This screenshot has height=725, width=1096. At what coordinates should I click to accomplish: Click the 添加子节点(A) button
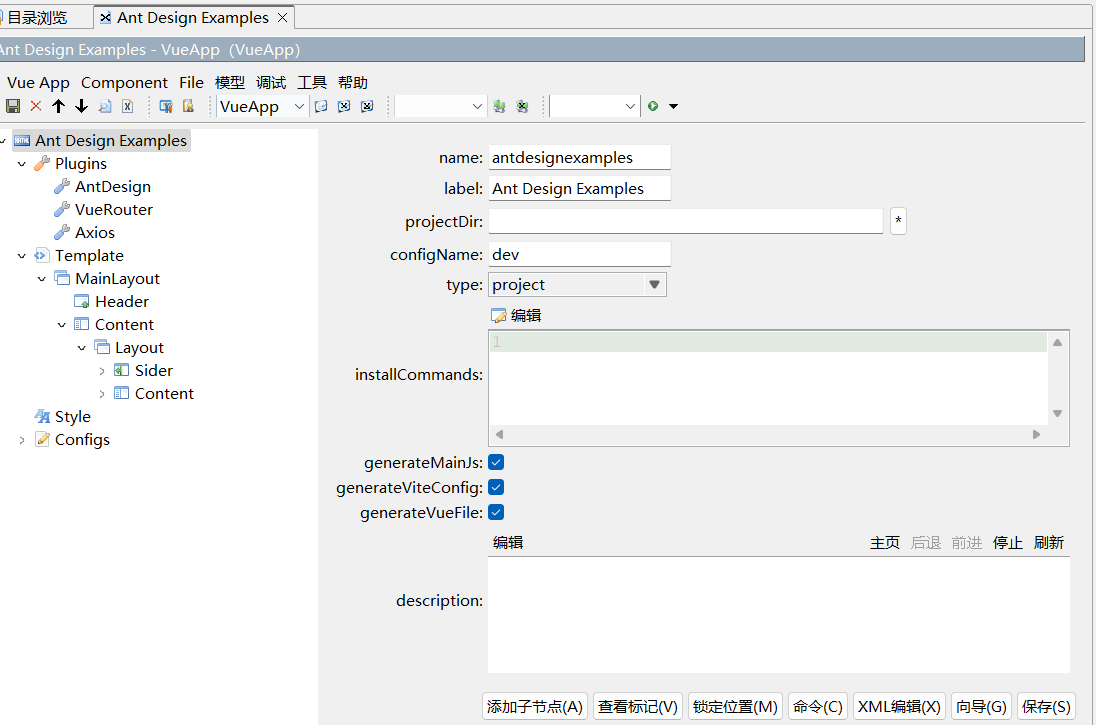coord(535,707)
